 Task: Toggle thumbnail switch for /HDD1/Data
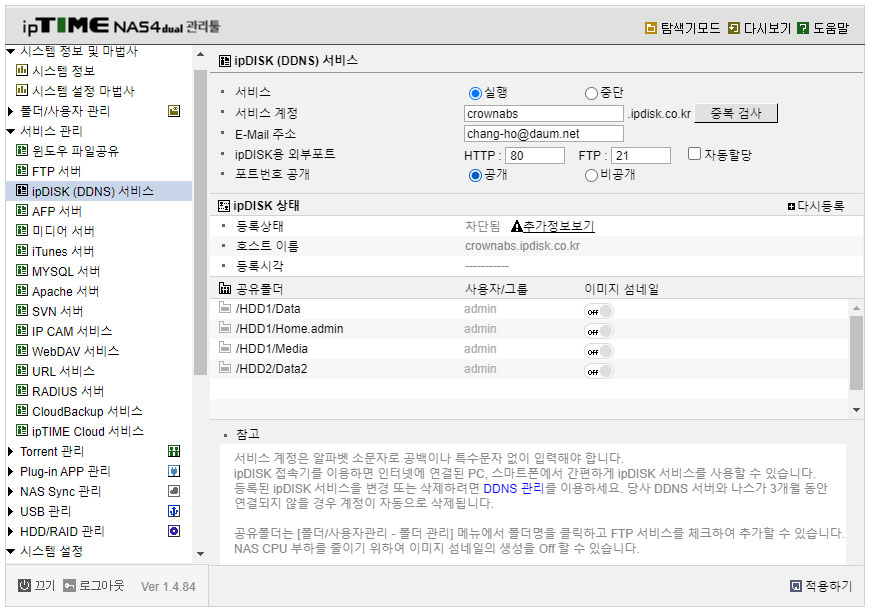599,311
